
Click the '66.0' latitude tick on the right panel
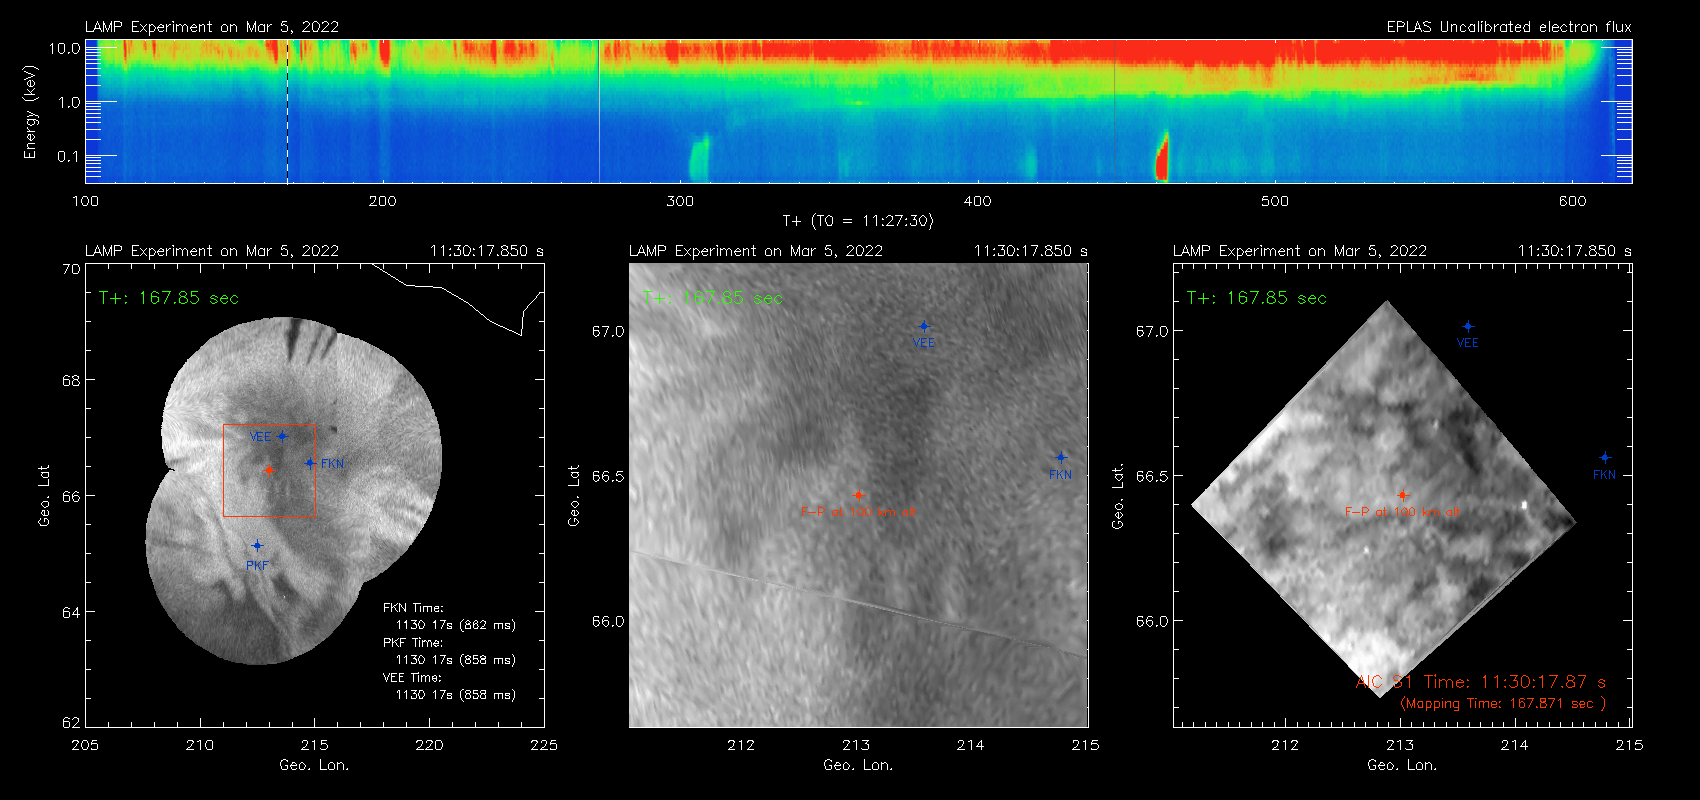[x=1152, y=621]
